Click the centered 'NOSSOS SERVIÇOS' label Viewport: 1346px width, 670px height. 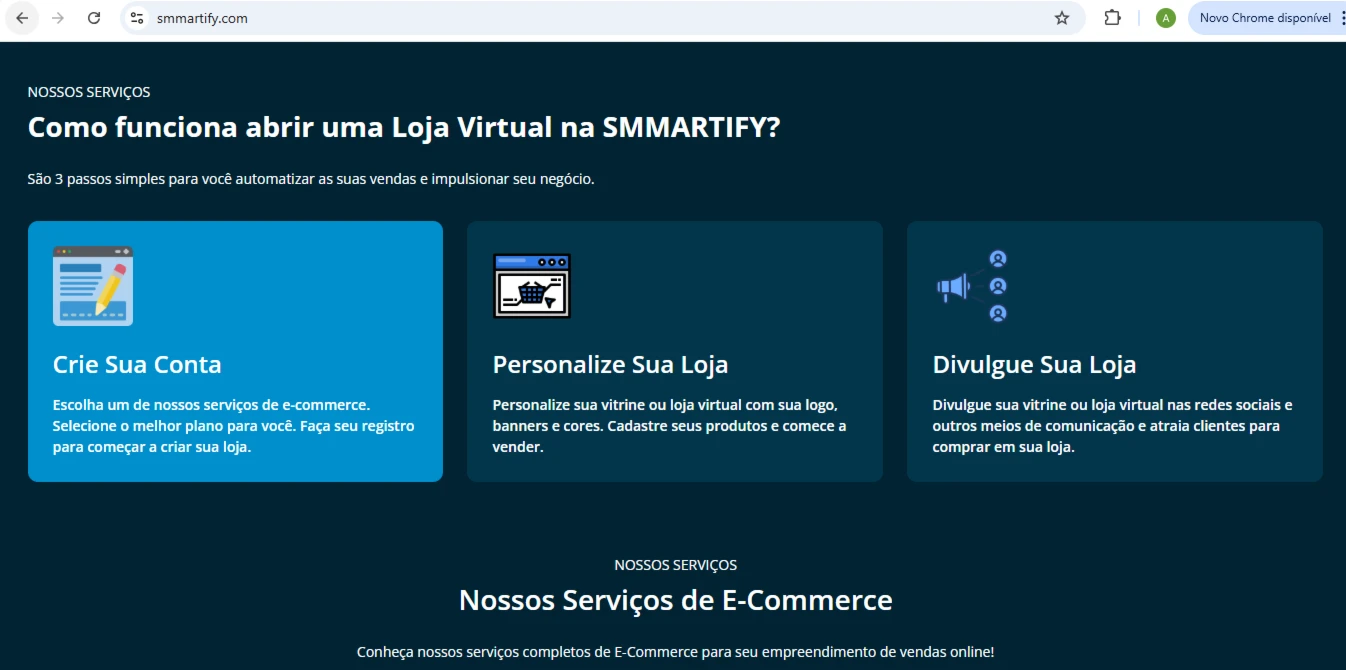[676, 565]
